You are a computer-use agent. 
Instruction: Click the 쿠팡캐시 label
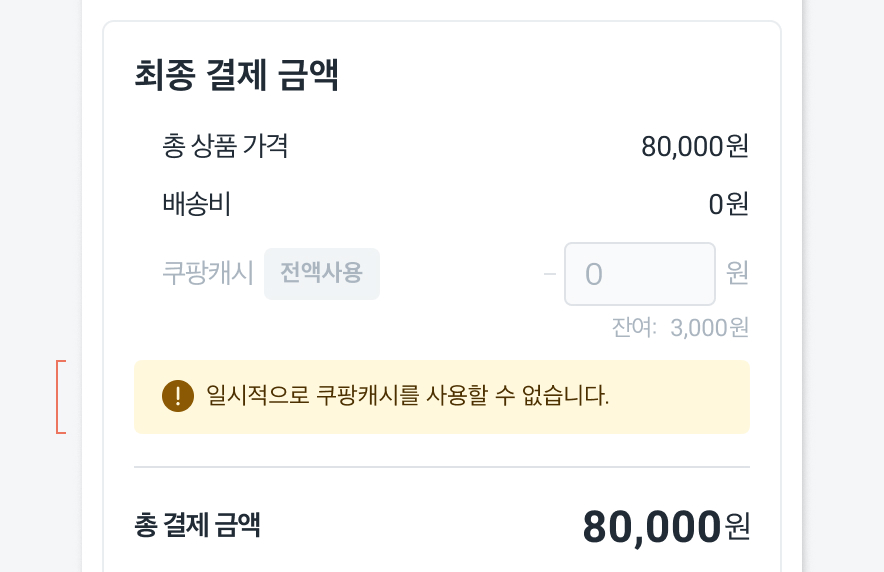[x=208, y=273]
